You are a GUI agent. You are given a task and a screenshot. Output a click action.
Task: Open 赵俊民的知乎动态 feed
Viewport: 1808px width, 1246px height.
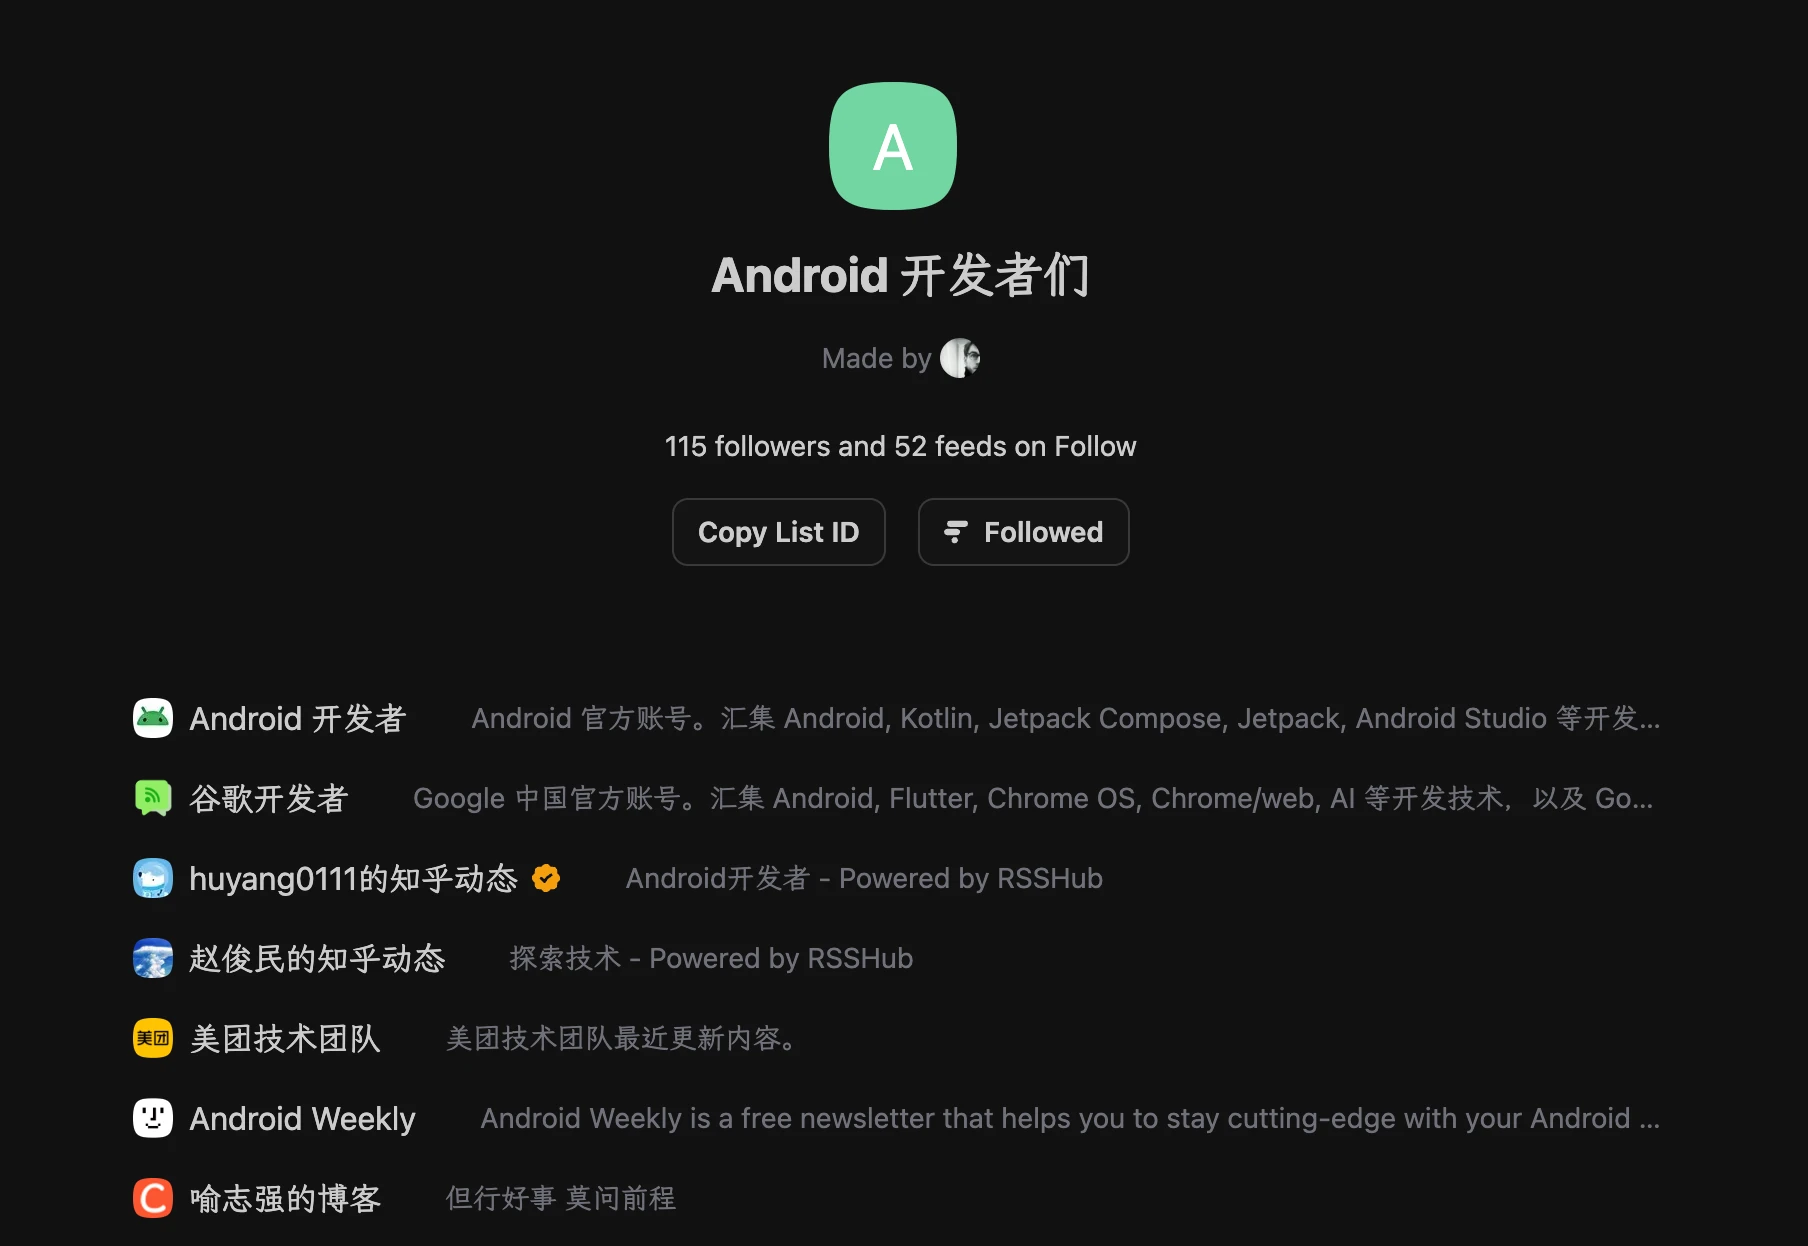pyautogui.click(x=317, y=958)
